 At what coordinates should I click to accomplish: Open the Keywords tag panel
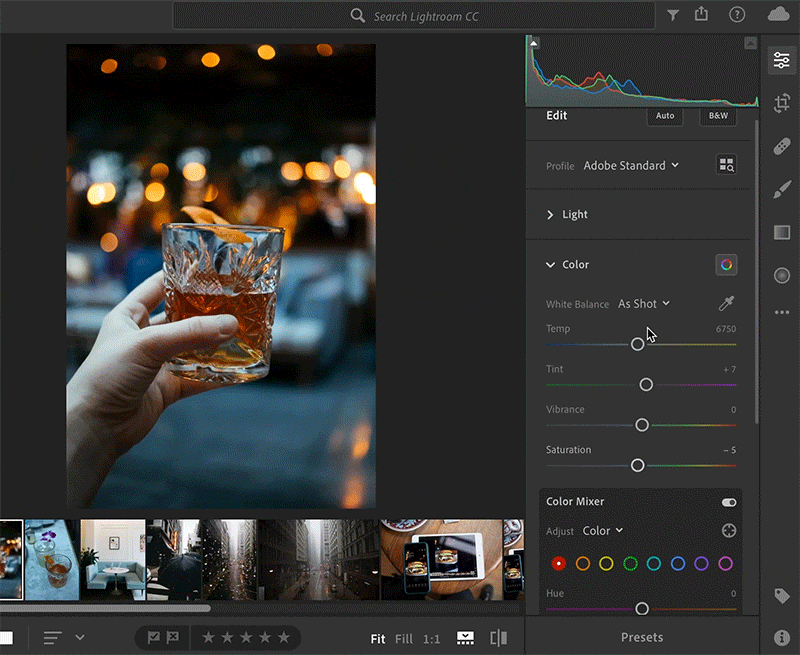pyautogui.click(x=781, y=596)
